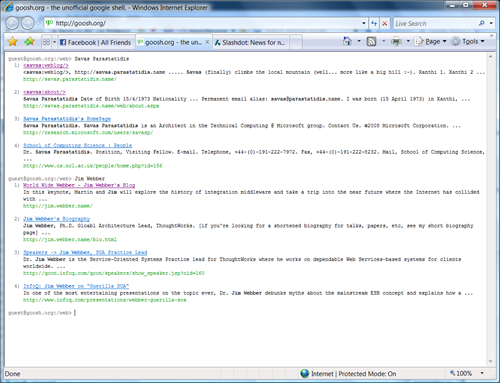Image resolution: width=500 pixels, height=383 pixels.
Task: Click the Live Search input box
Action: click(x=435, y=23)
